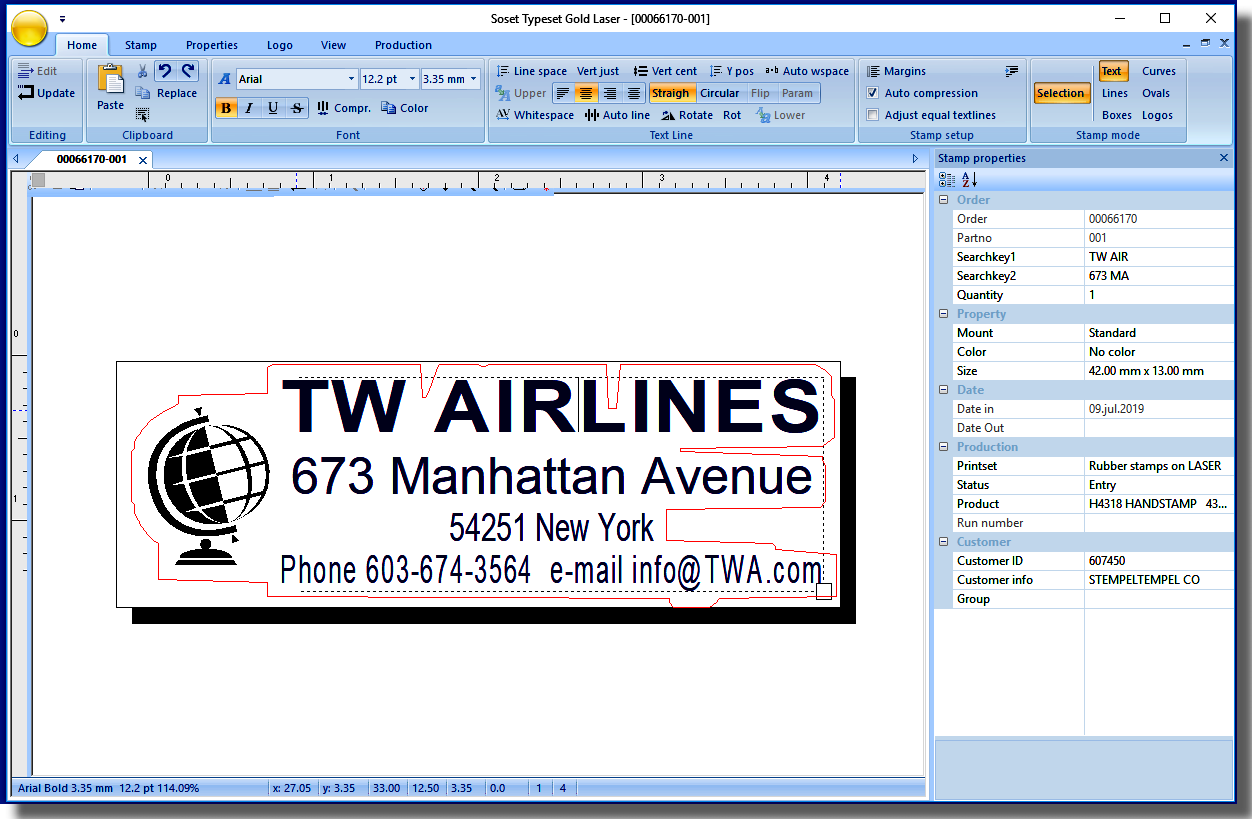The image size is (1252, 819).
Task: Open the Logo ribbon tab
Action: [280, 45]
